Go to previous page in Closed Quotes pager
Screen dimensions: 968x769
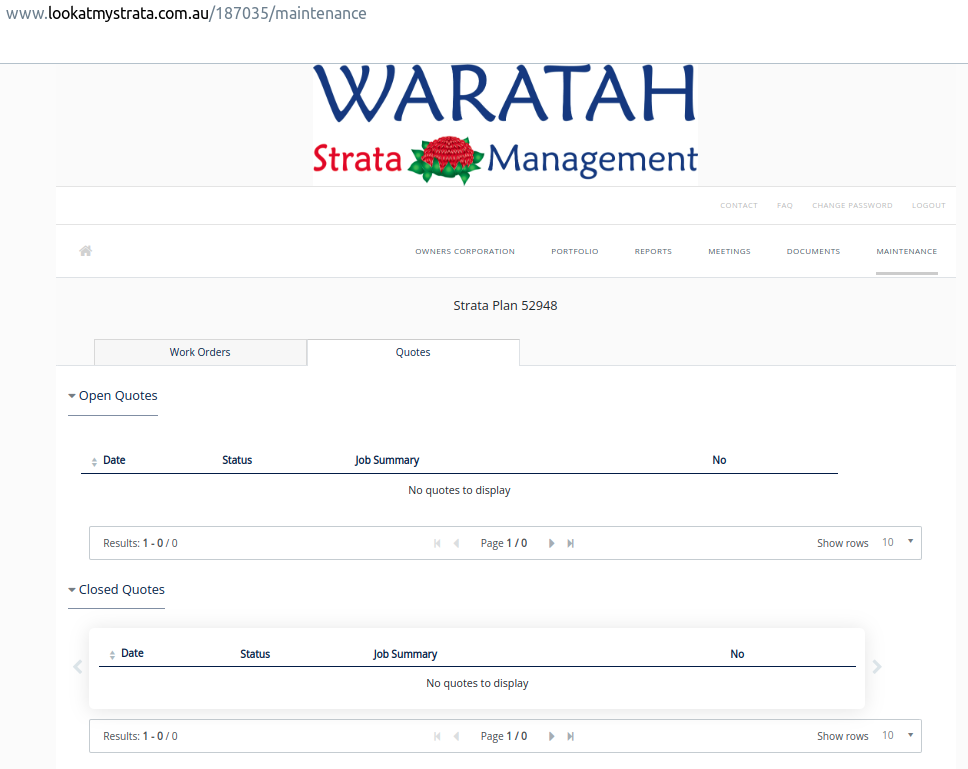(456, 736)
